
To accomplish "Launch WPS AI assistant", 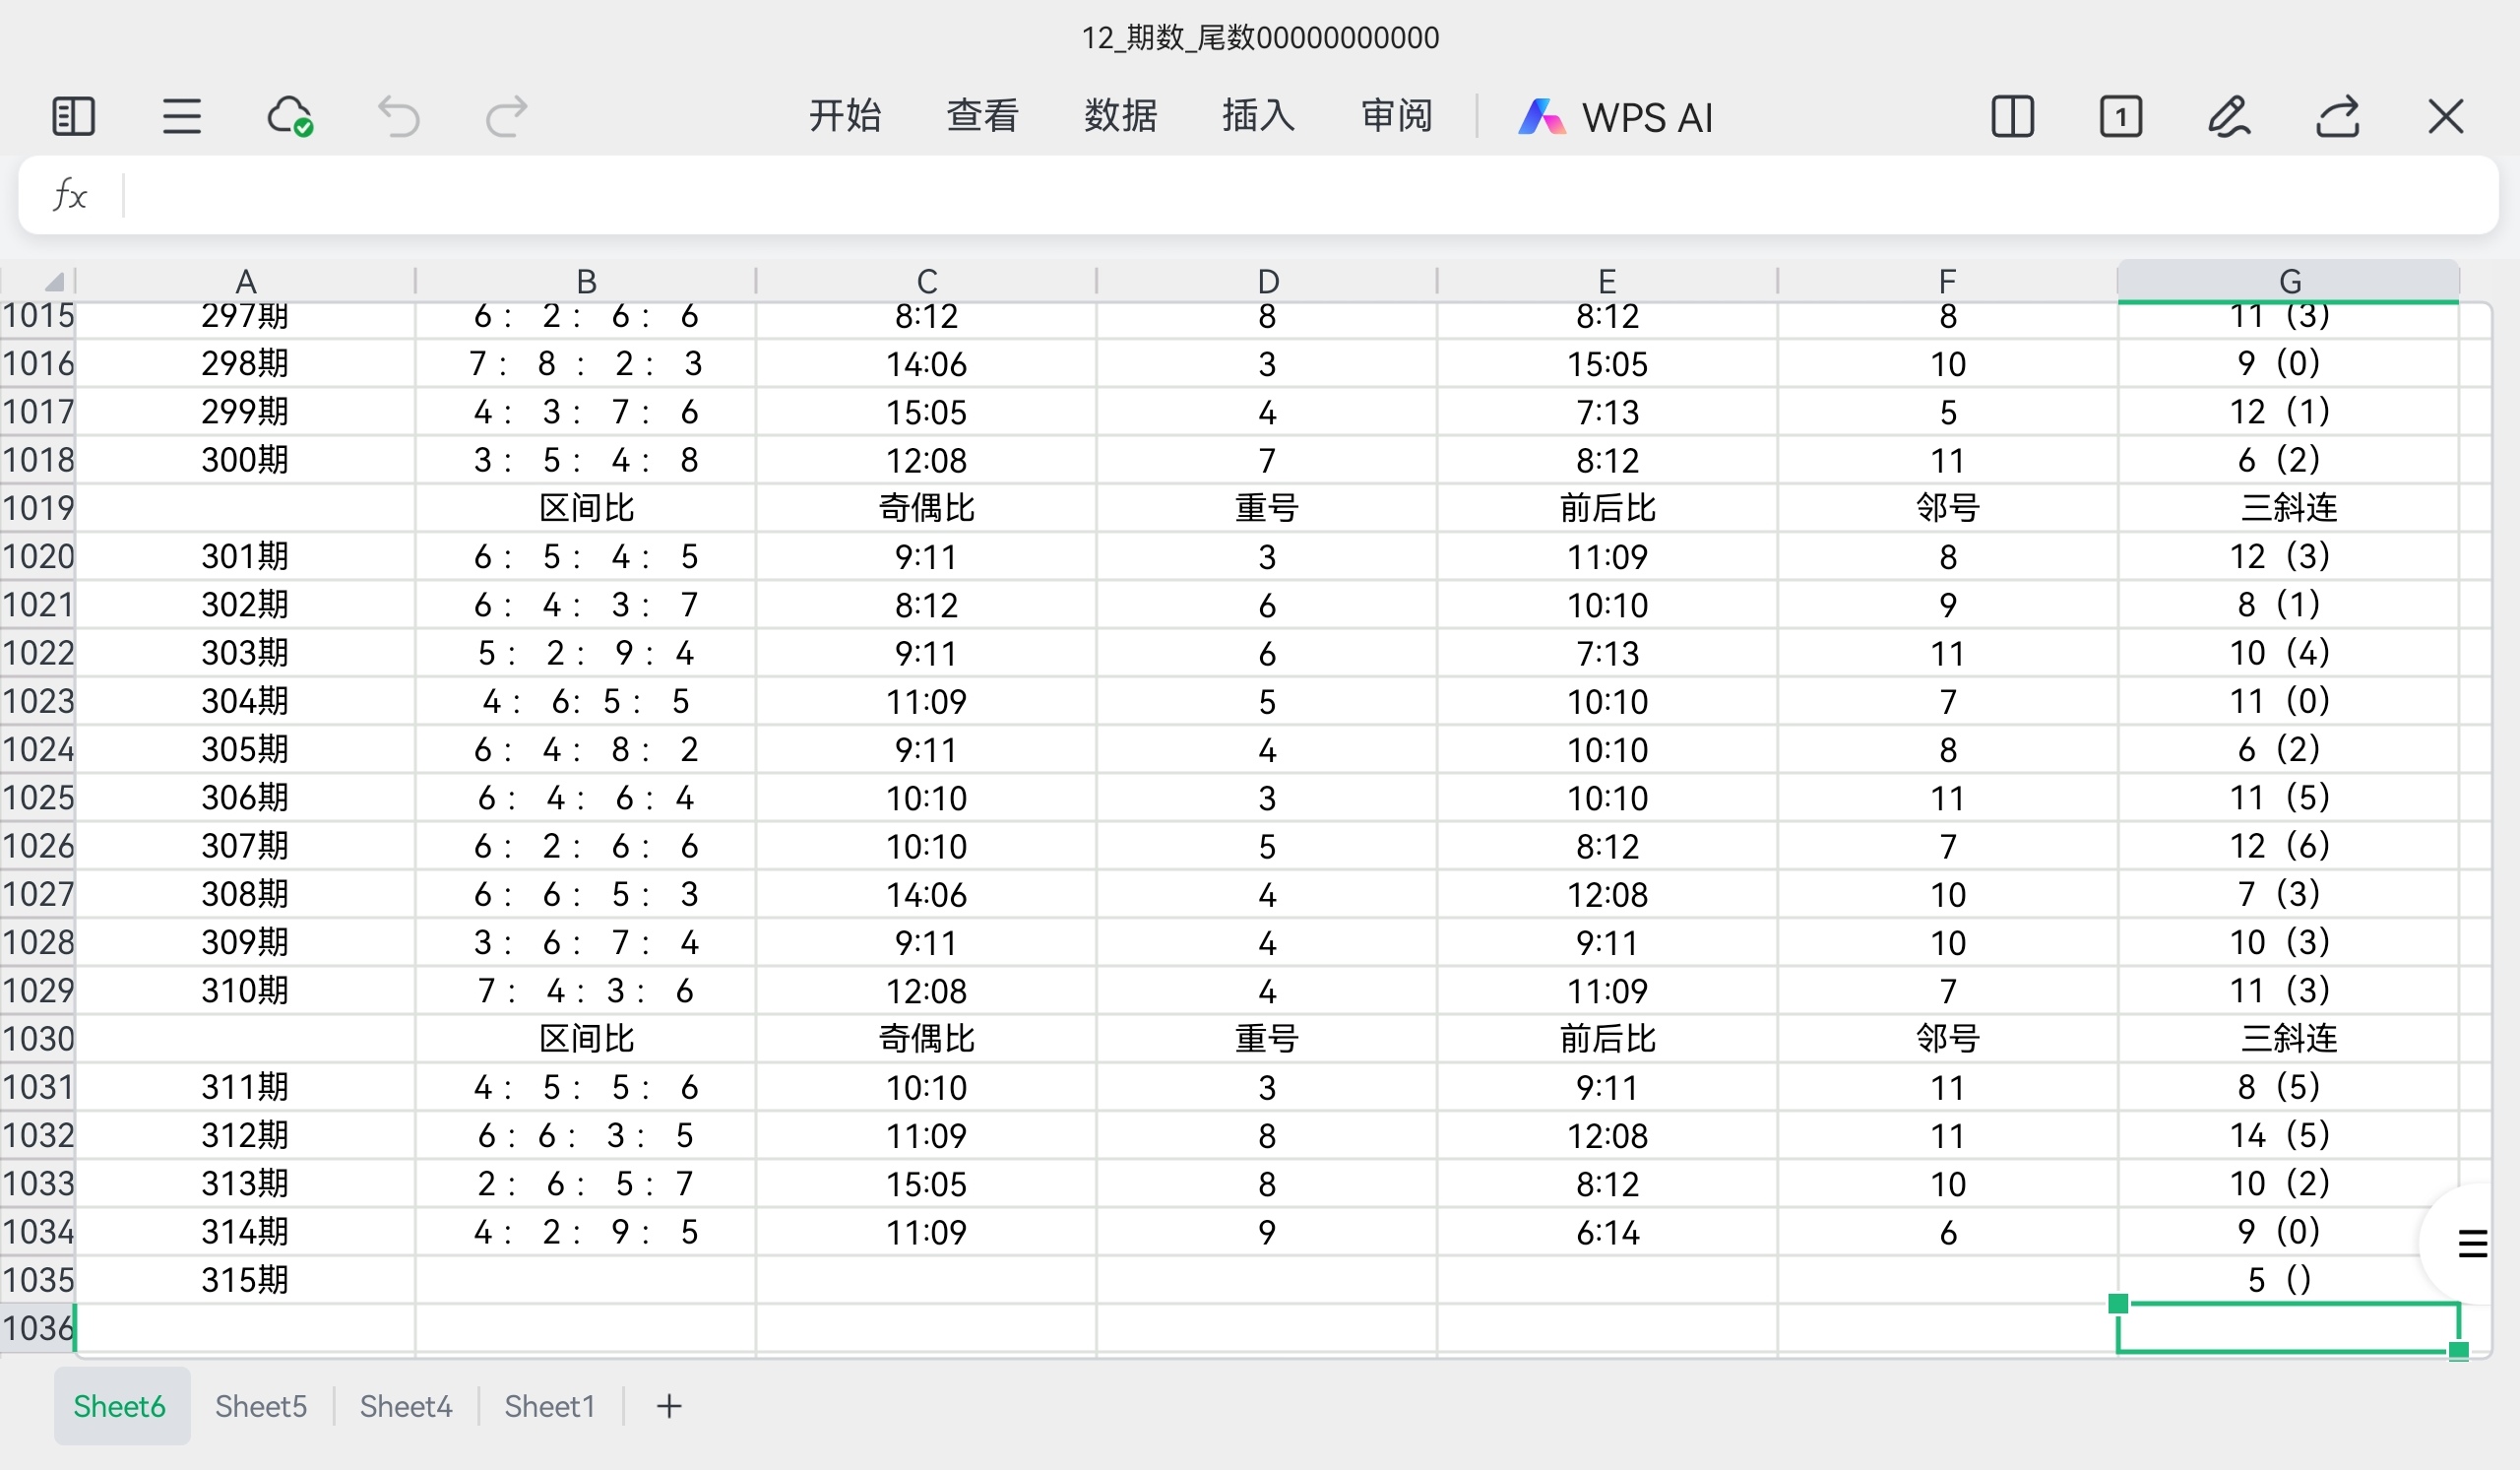I will click(1615, 117).
